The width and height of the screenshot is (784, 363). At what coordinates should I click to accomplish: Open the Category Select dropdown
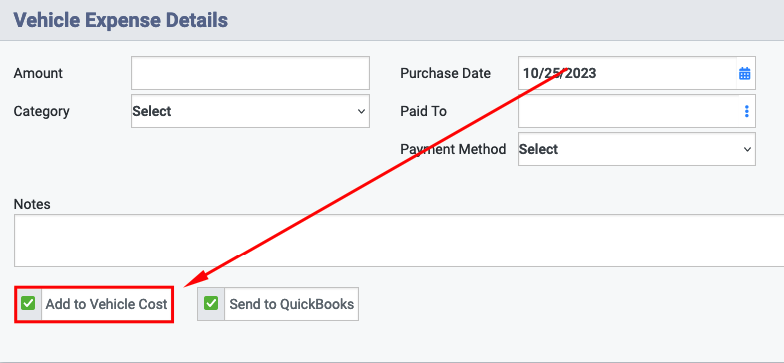pos(250,111)
